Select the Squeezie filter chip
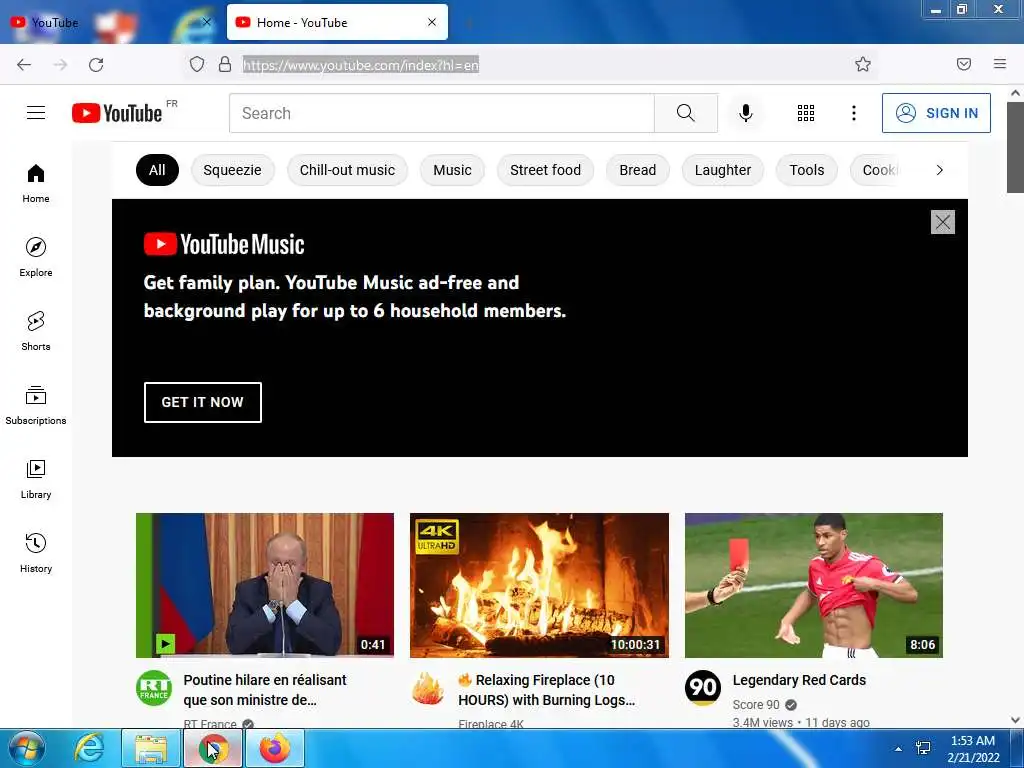1024x768 pixels. (x=232, y=170)
